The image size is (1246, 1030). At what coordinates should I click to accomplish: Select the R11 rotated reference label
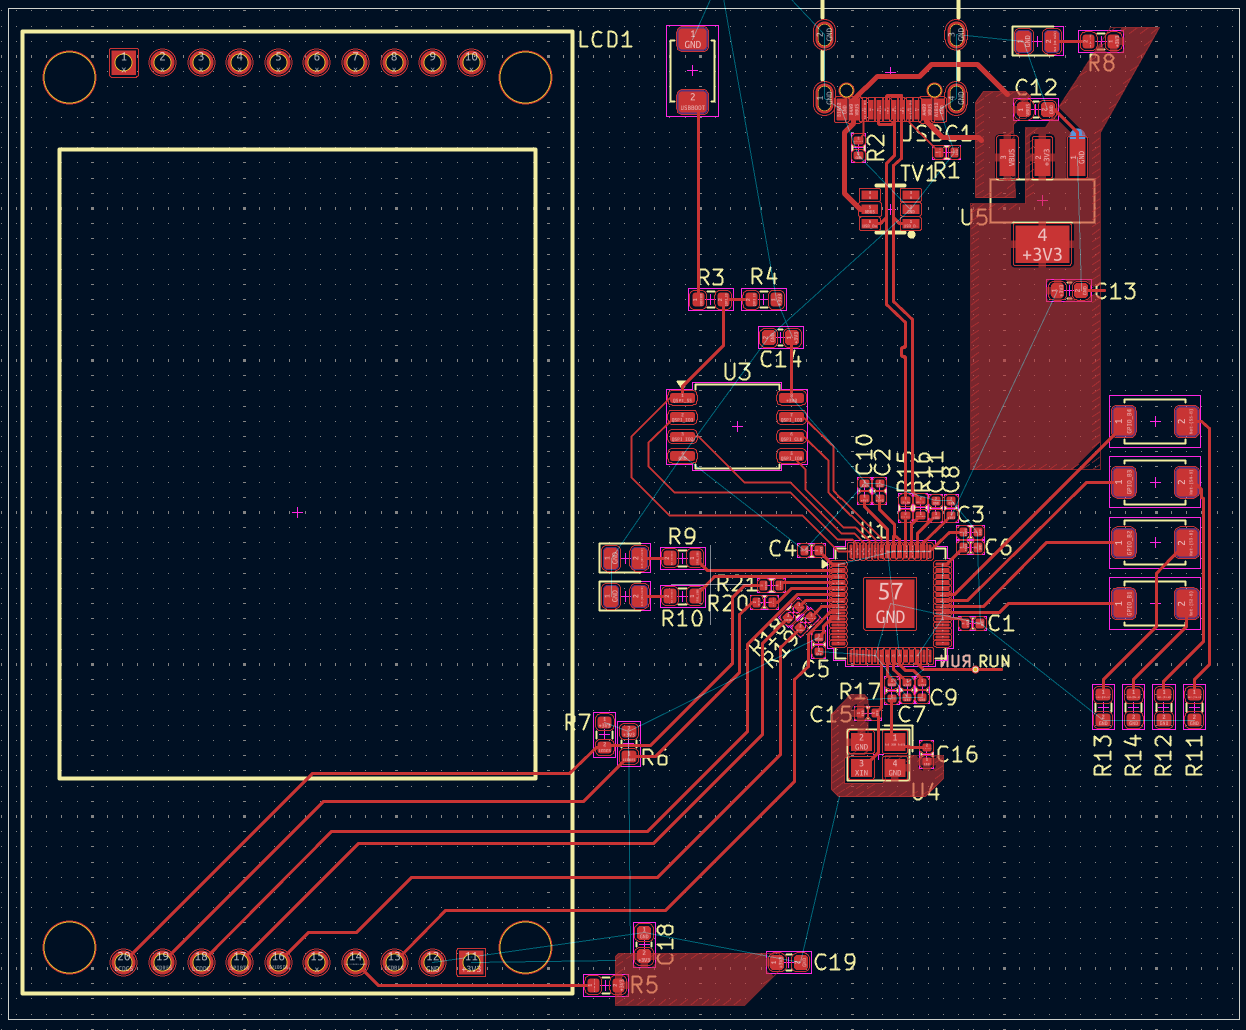click(1194, 756)
